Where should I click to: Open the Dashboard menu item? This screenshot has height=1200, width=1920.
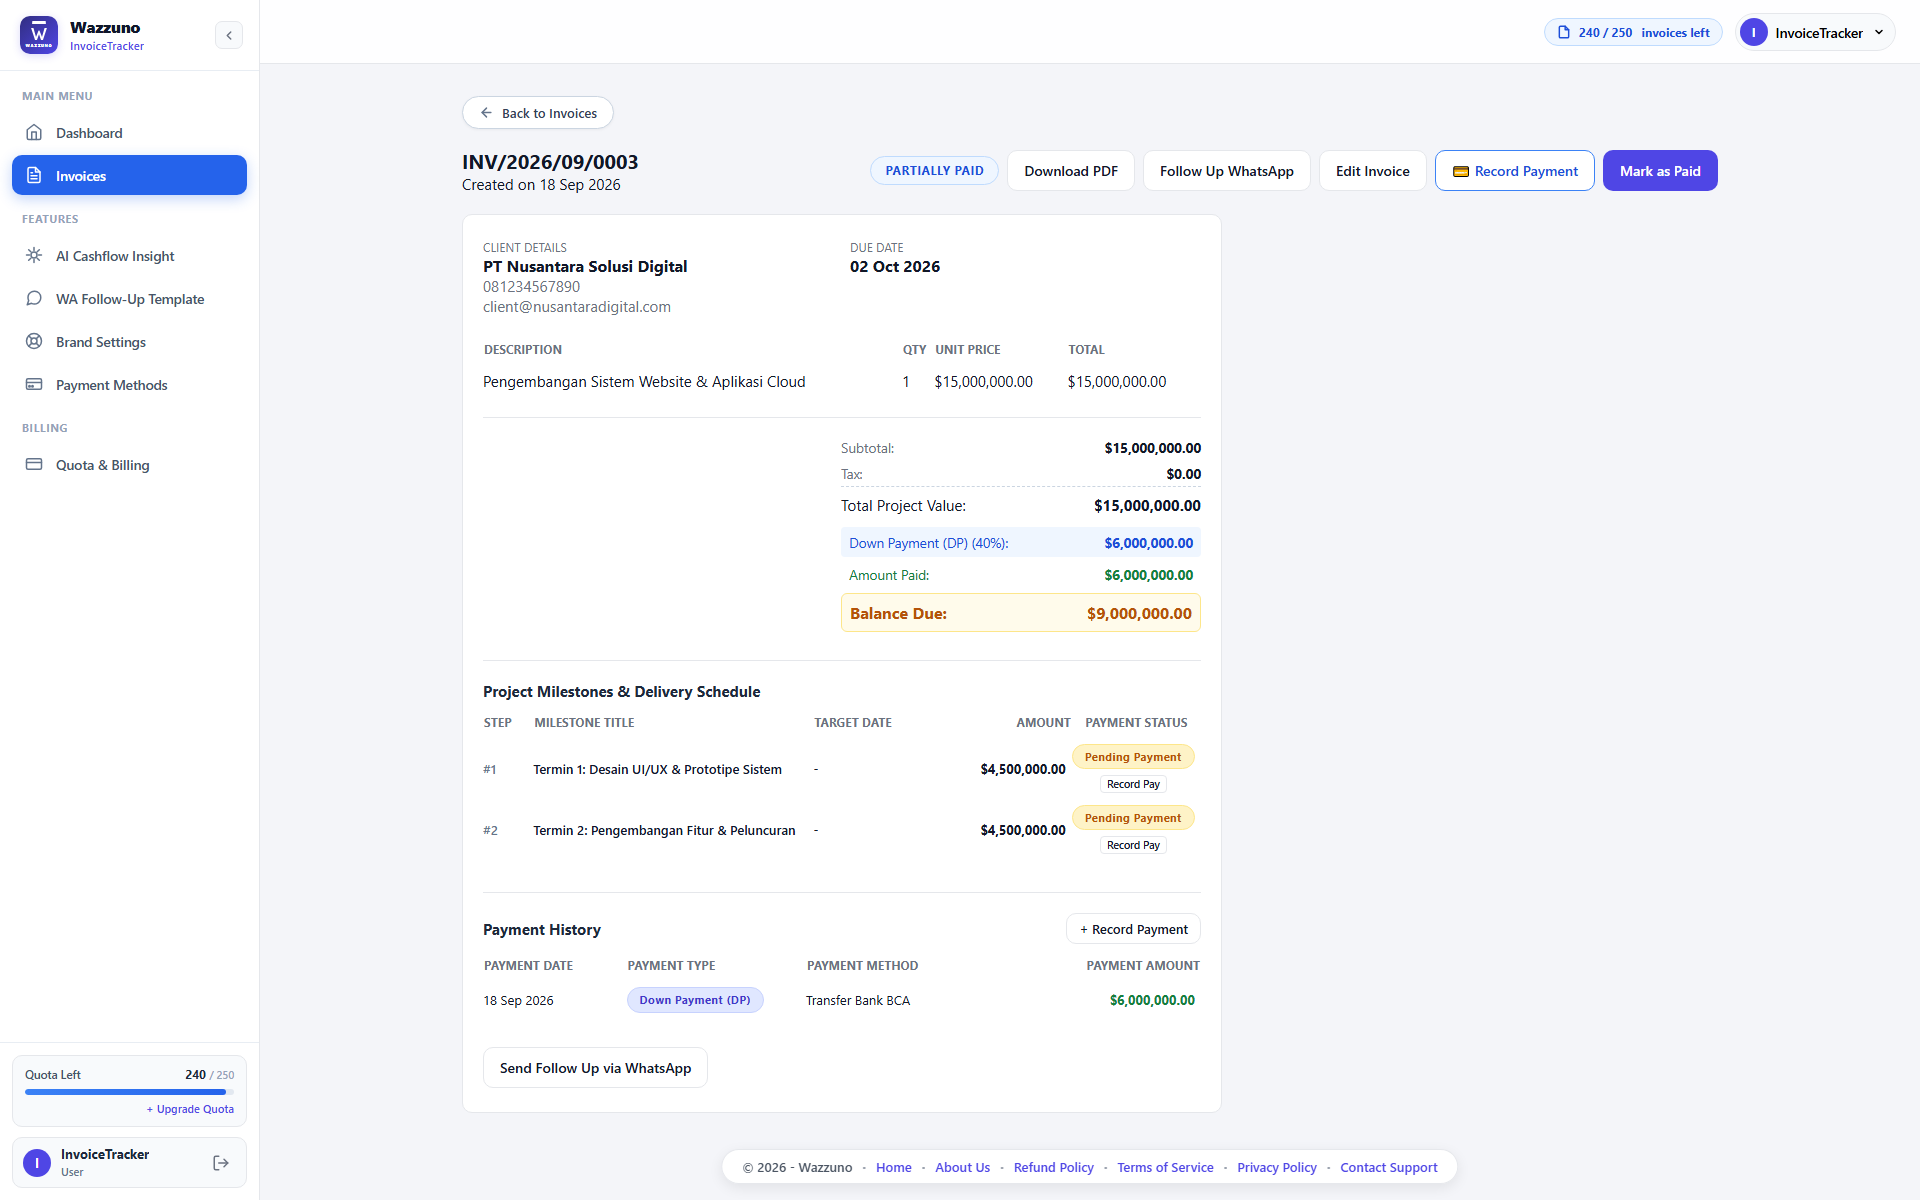tap(129, 133)
